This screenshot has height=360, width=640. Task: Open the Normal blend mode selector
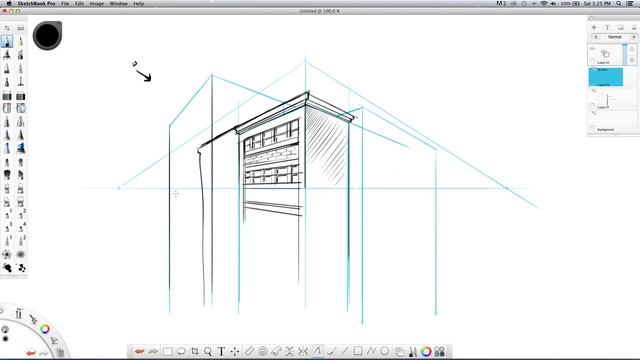tap(615, 37)
